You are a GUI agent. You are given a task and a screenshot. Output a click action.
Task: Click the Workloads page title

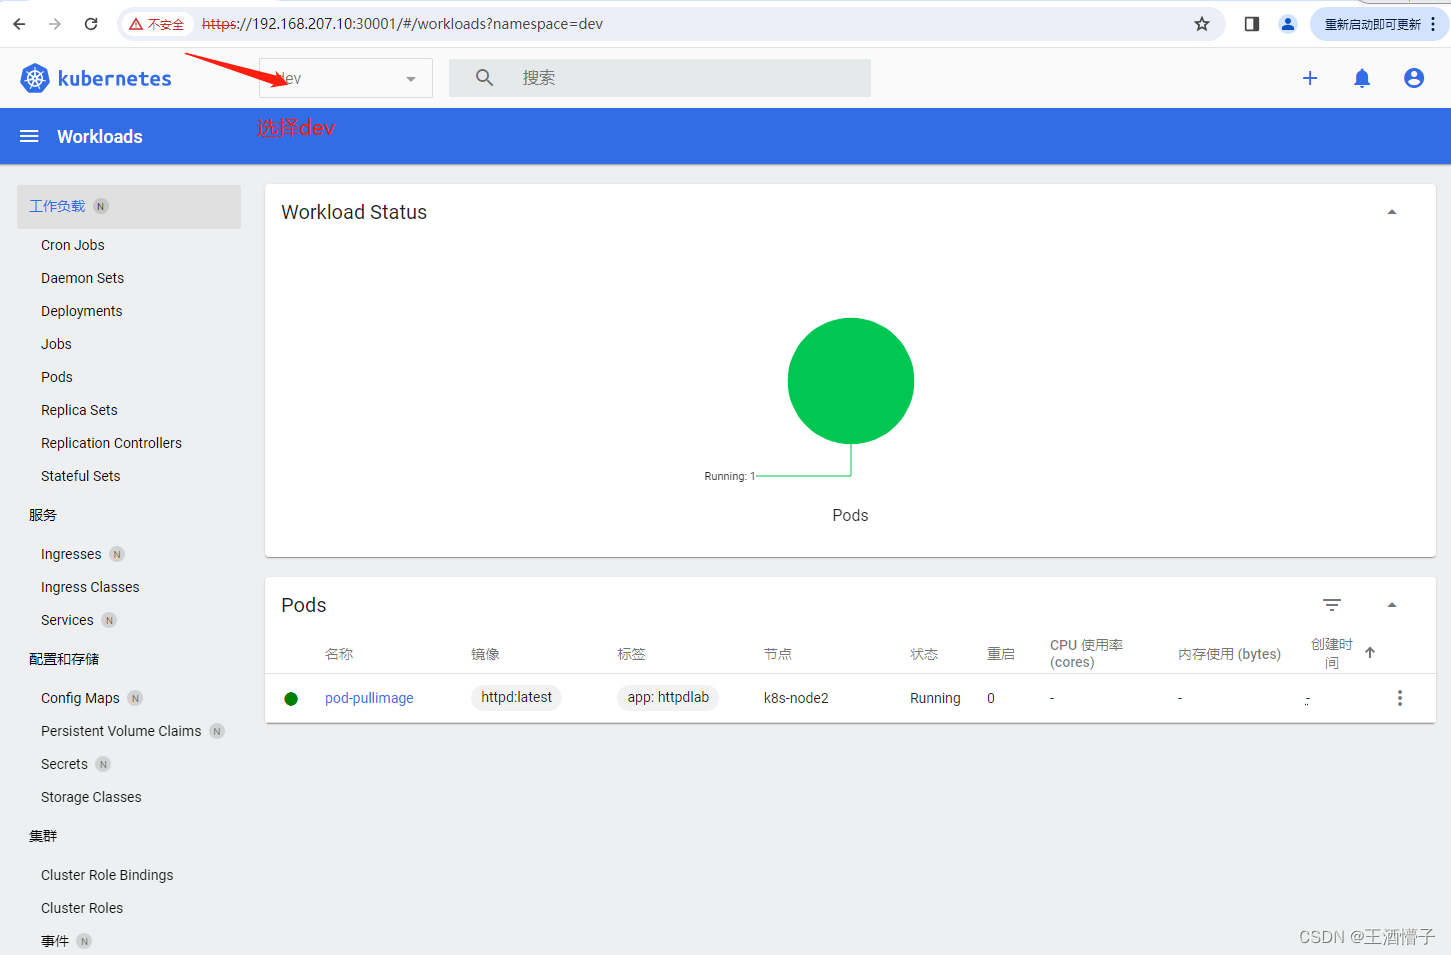(100, 137)
